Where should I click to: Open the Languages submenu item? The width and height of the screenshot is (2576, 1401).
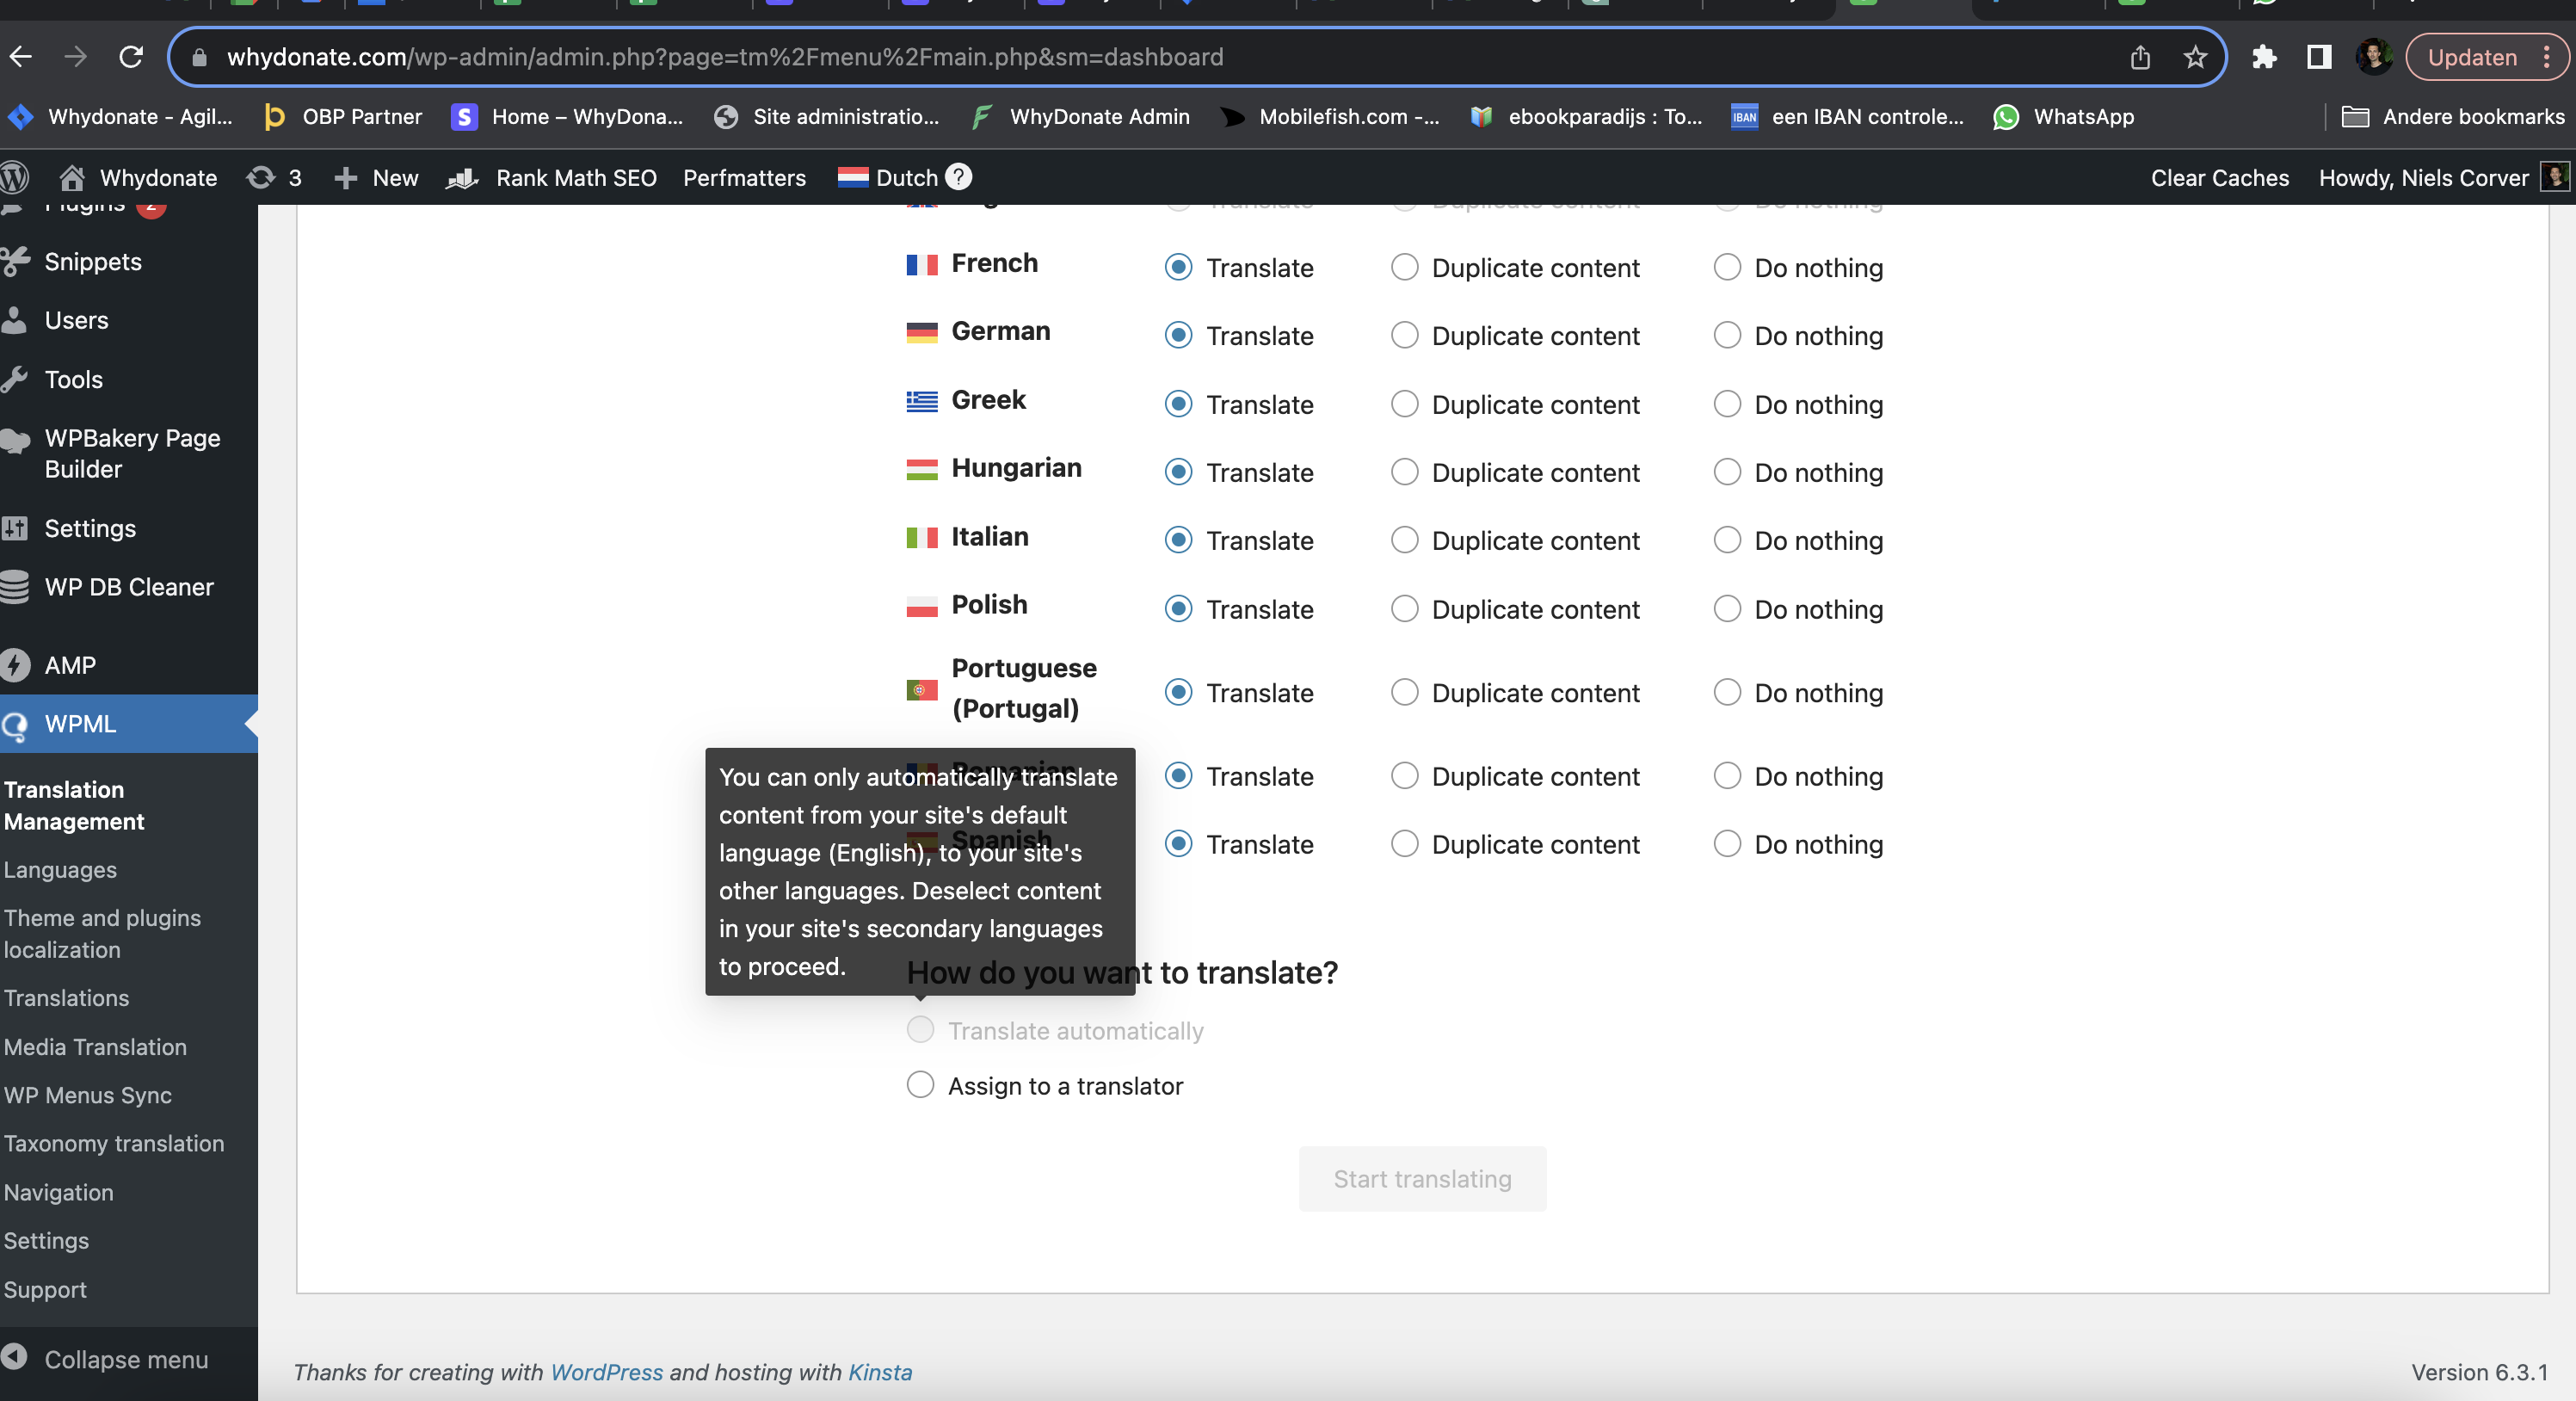(60, 870)
